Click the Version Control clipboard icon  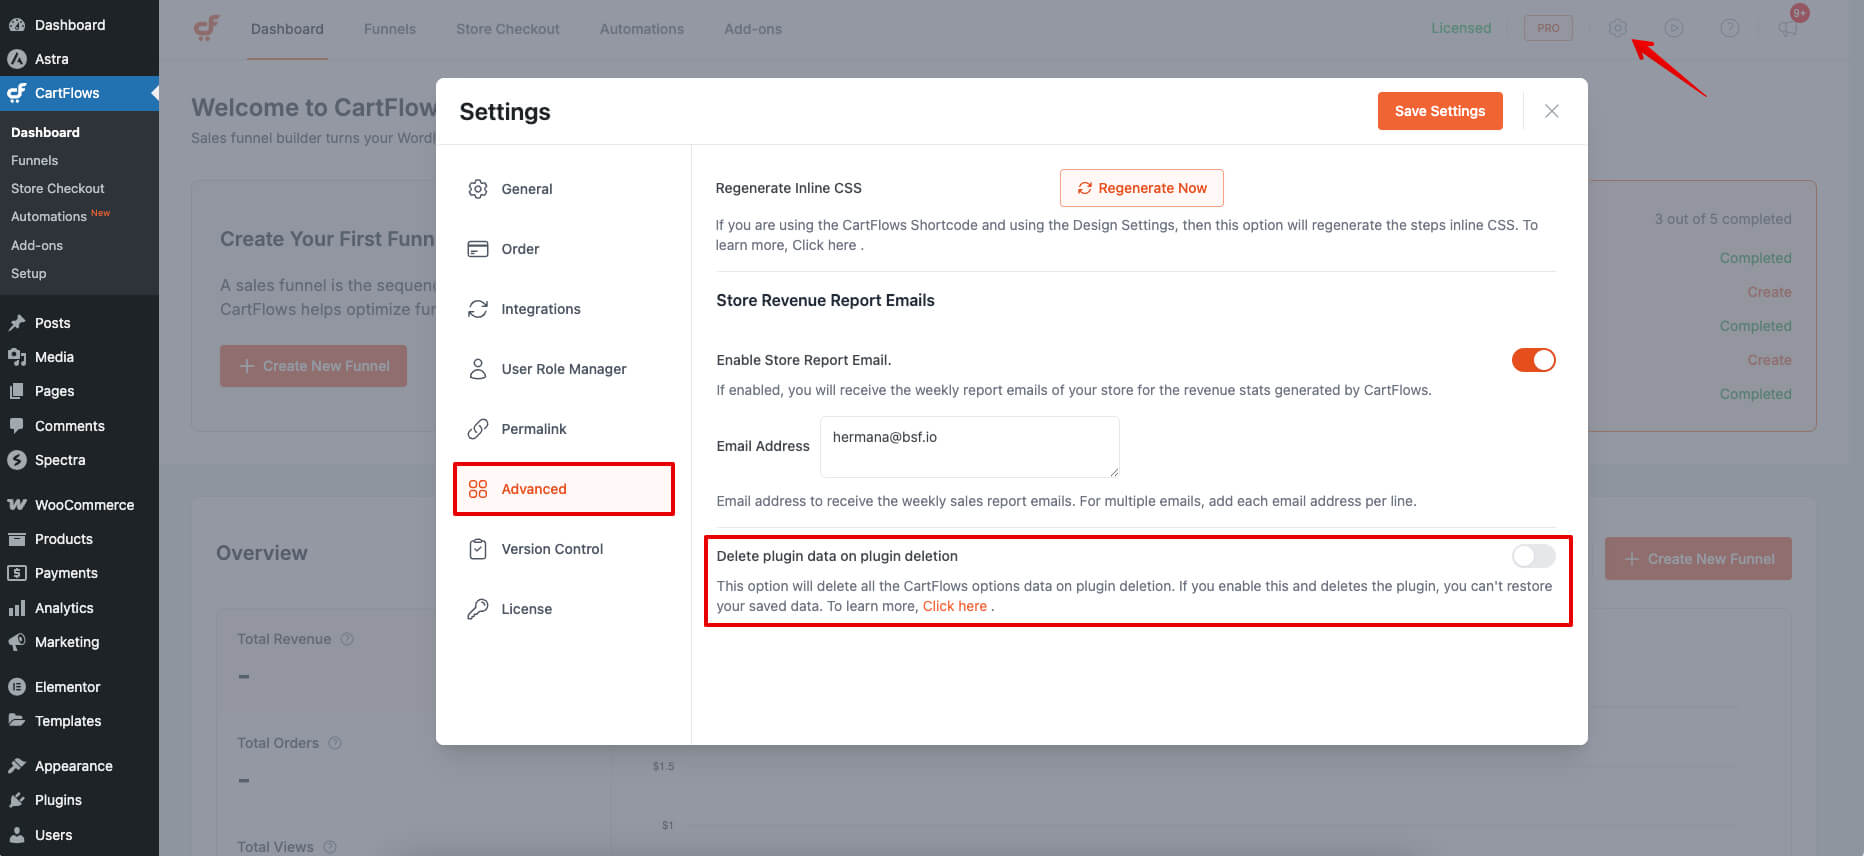[478, 549]
